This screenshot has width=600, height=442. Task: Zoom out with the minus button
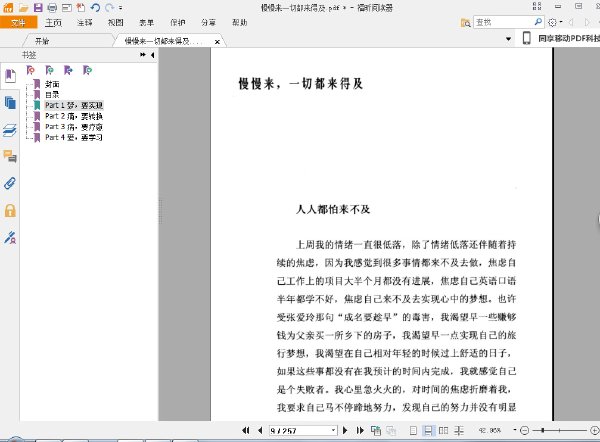click(x=525, y=431)
